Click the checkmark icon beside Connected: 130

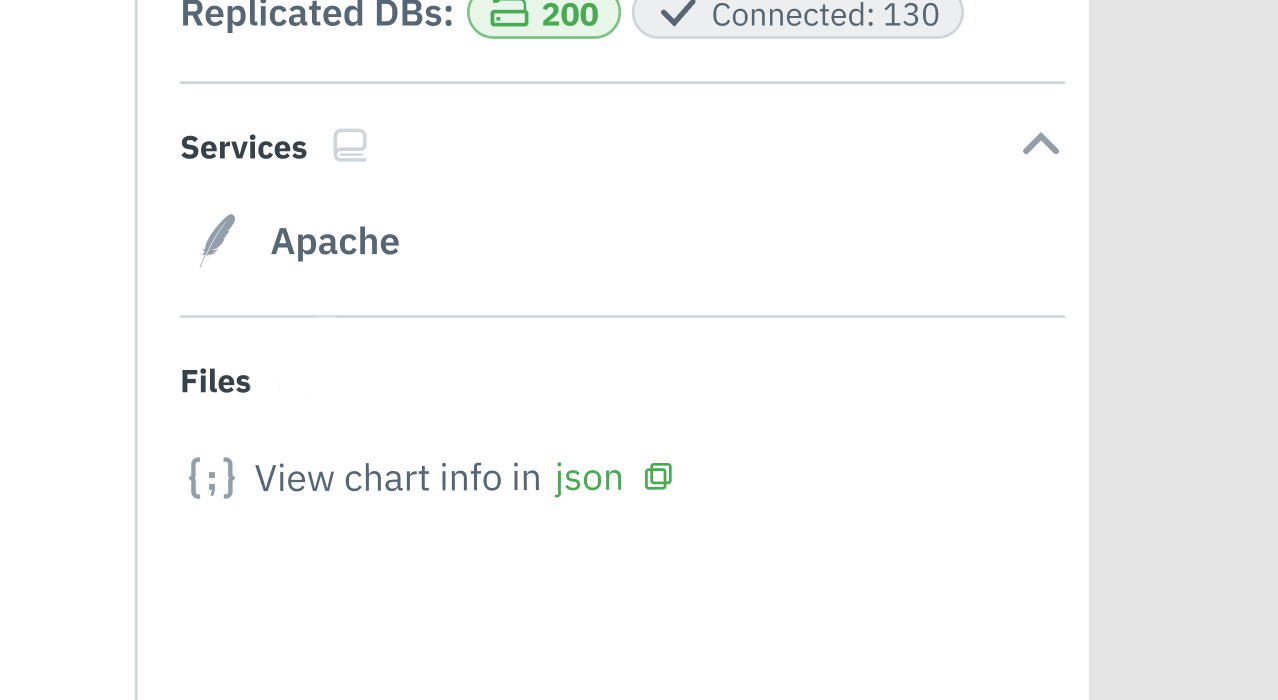(x=678, y=14)
